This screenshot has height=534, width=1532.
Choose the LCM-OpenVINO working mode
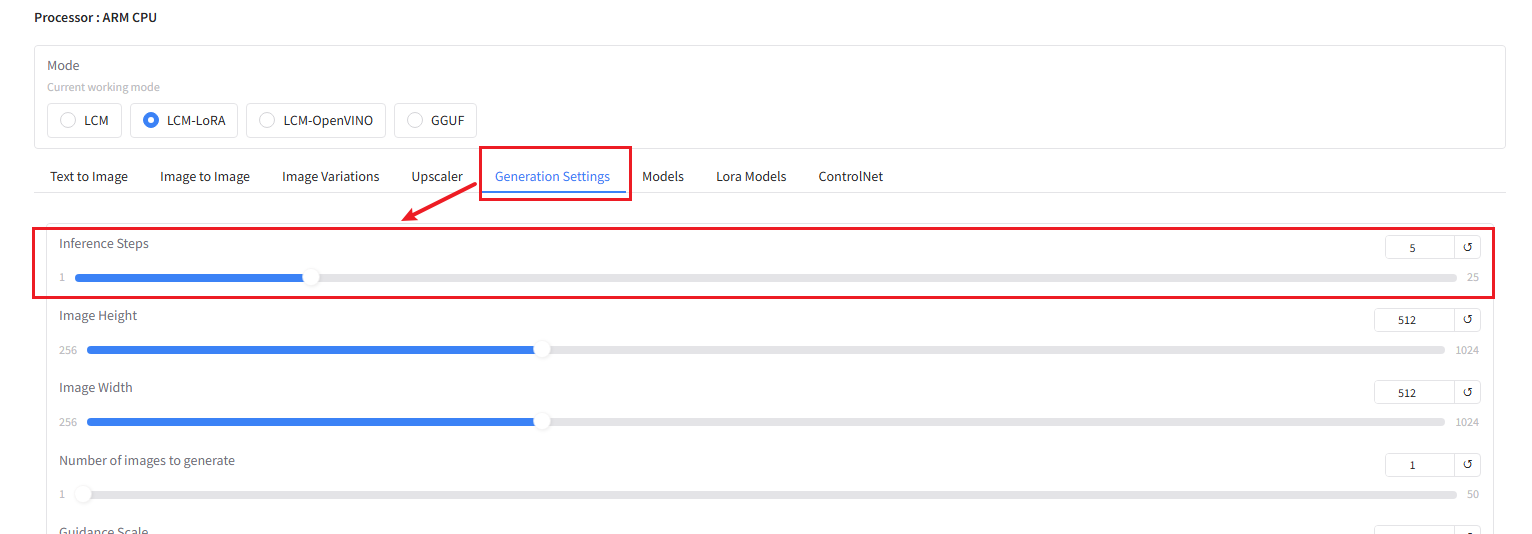tap(267, 120)
